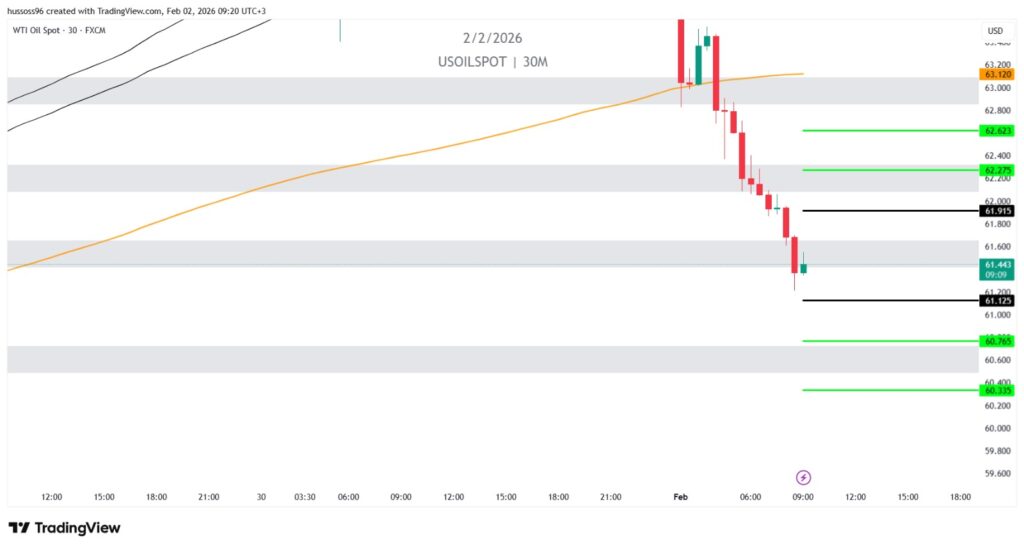Image resolution: width=1024 pixels, height=549 pixels.
Task: Click the green 60.765 price tag
Action: 996,341
